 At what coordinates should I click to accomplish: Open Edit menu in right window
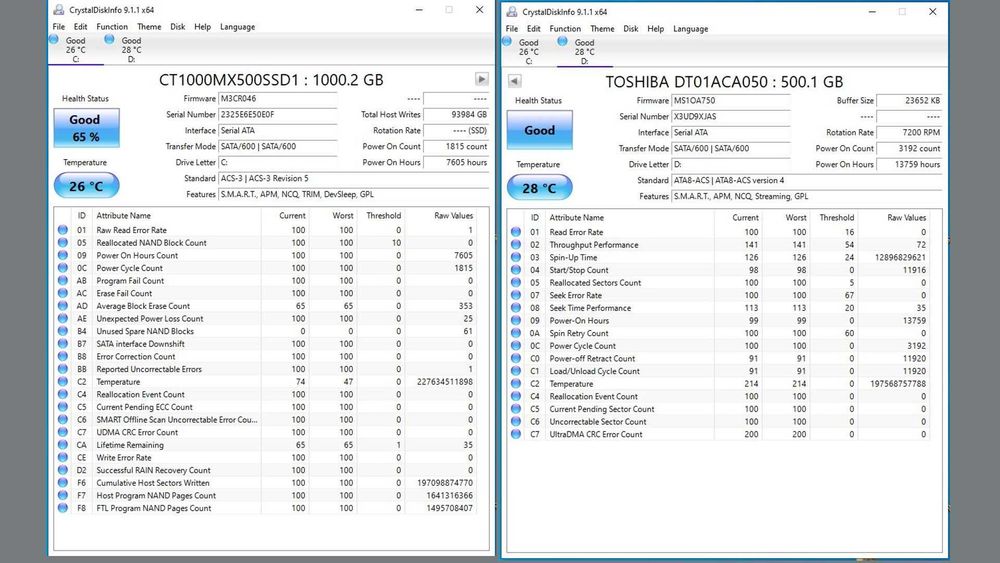coord(534,29)
